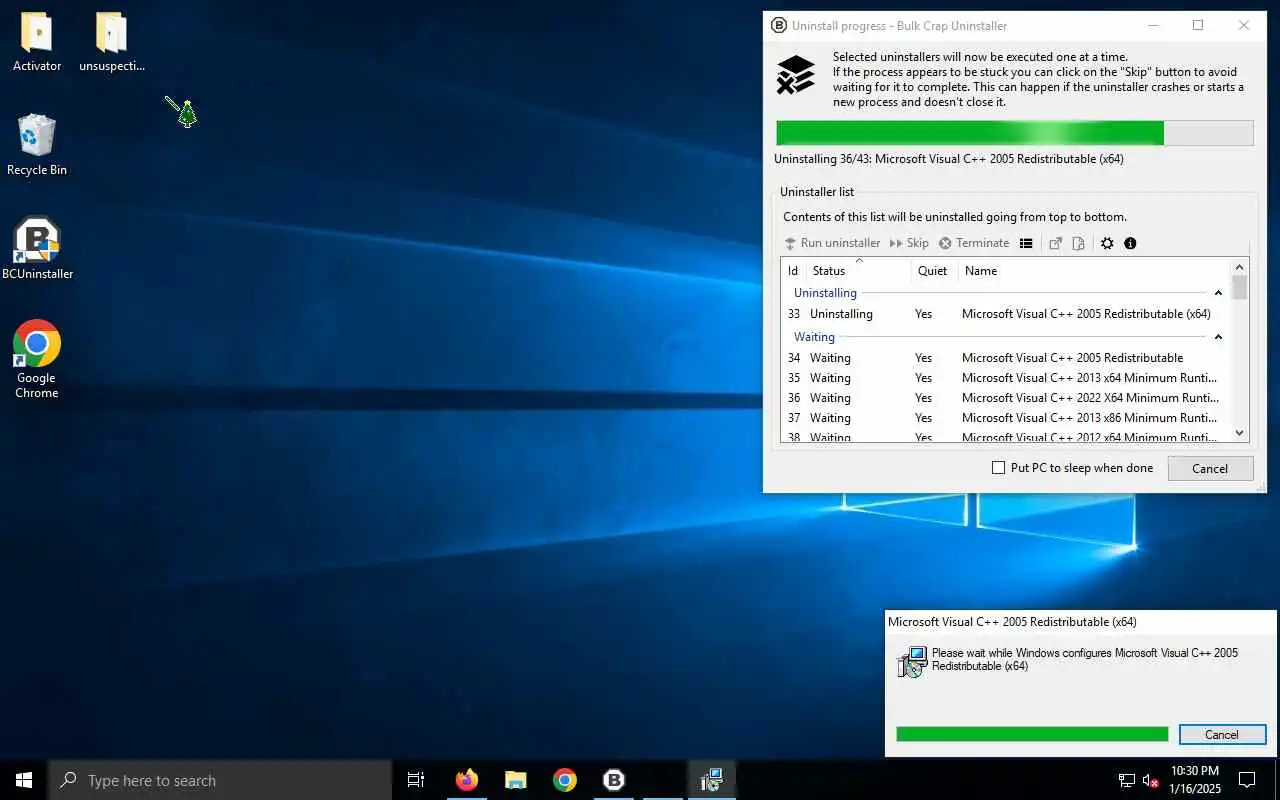Viewport: 1280px width, 800px height.
Task: Click the Bulk Crap Uninstaller overall progress bar
Action: coord(1014,133)
